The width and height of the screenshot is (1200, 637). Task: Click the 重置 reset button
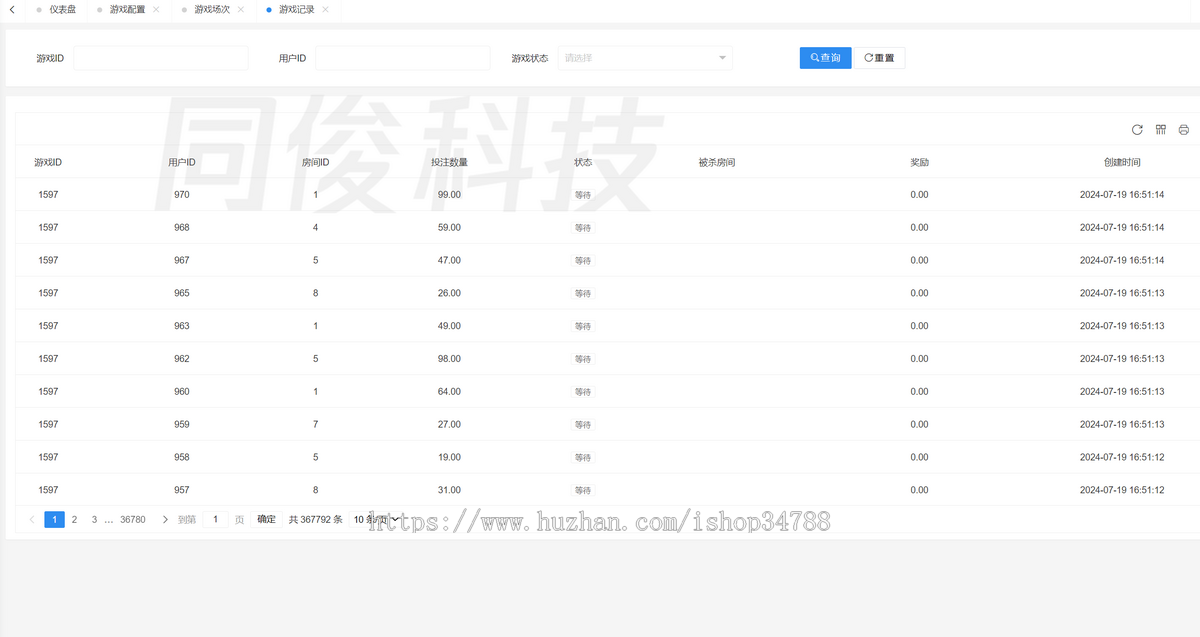(x=879, y=58)
